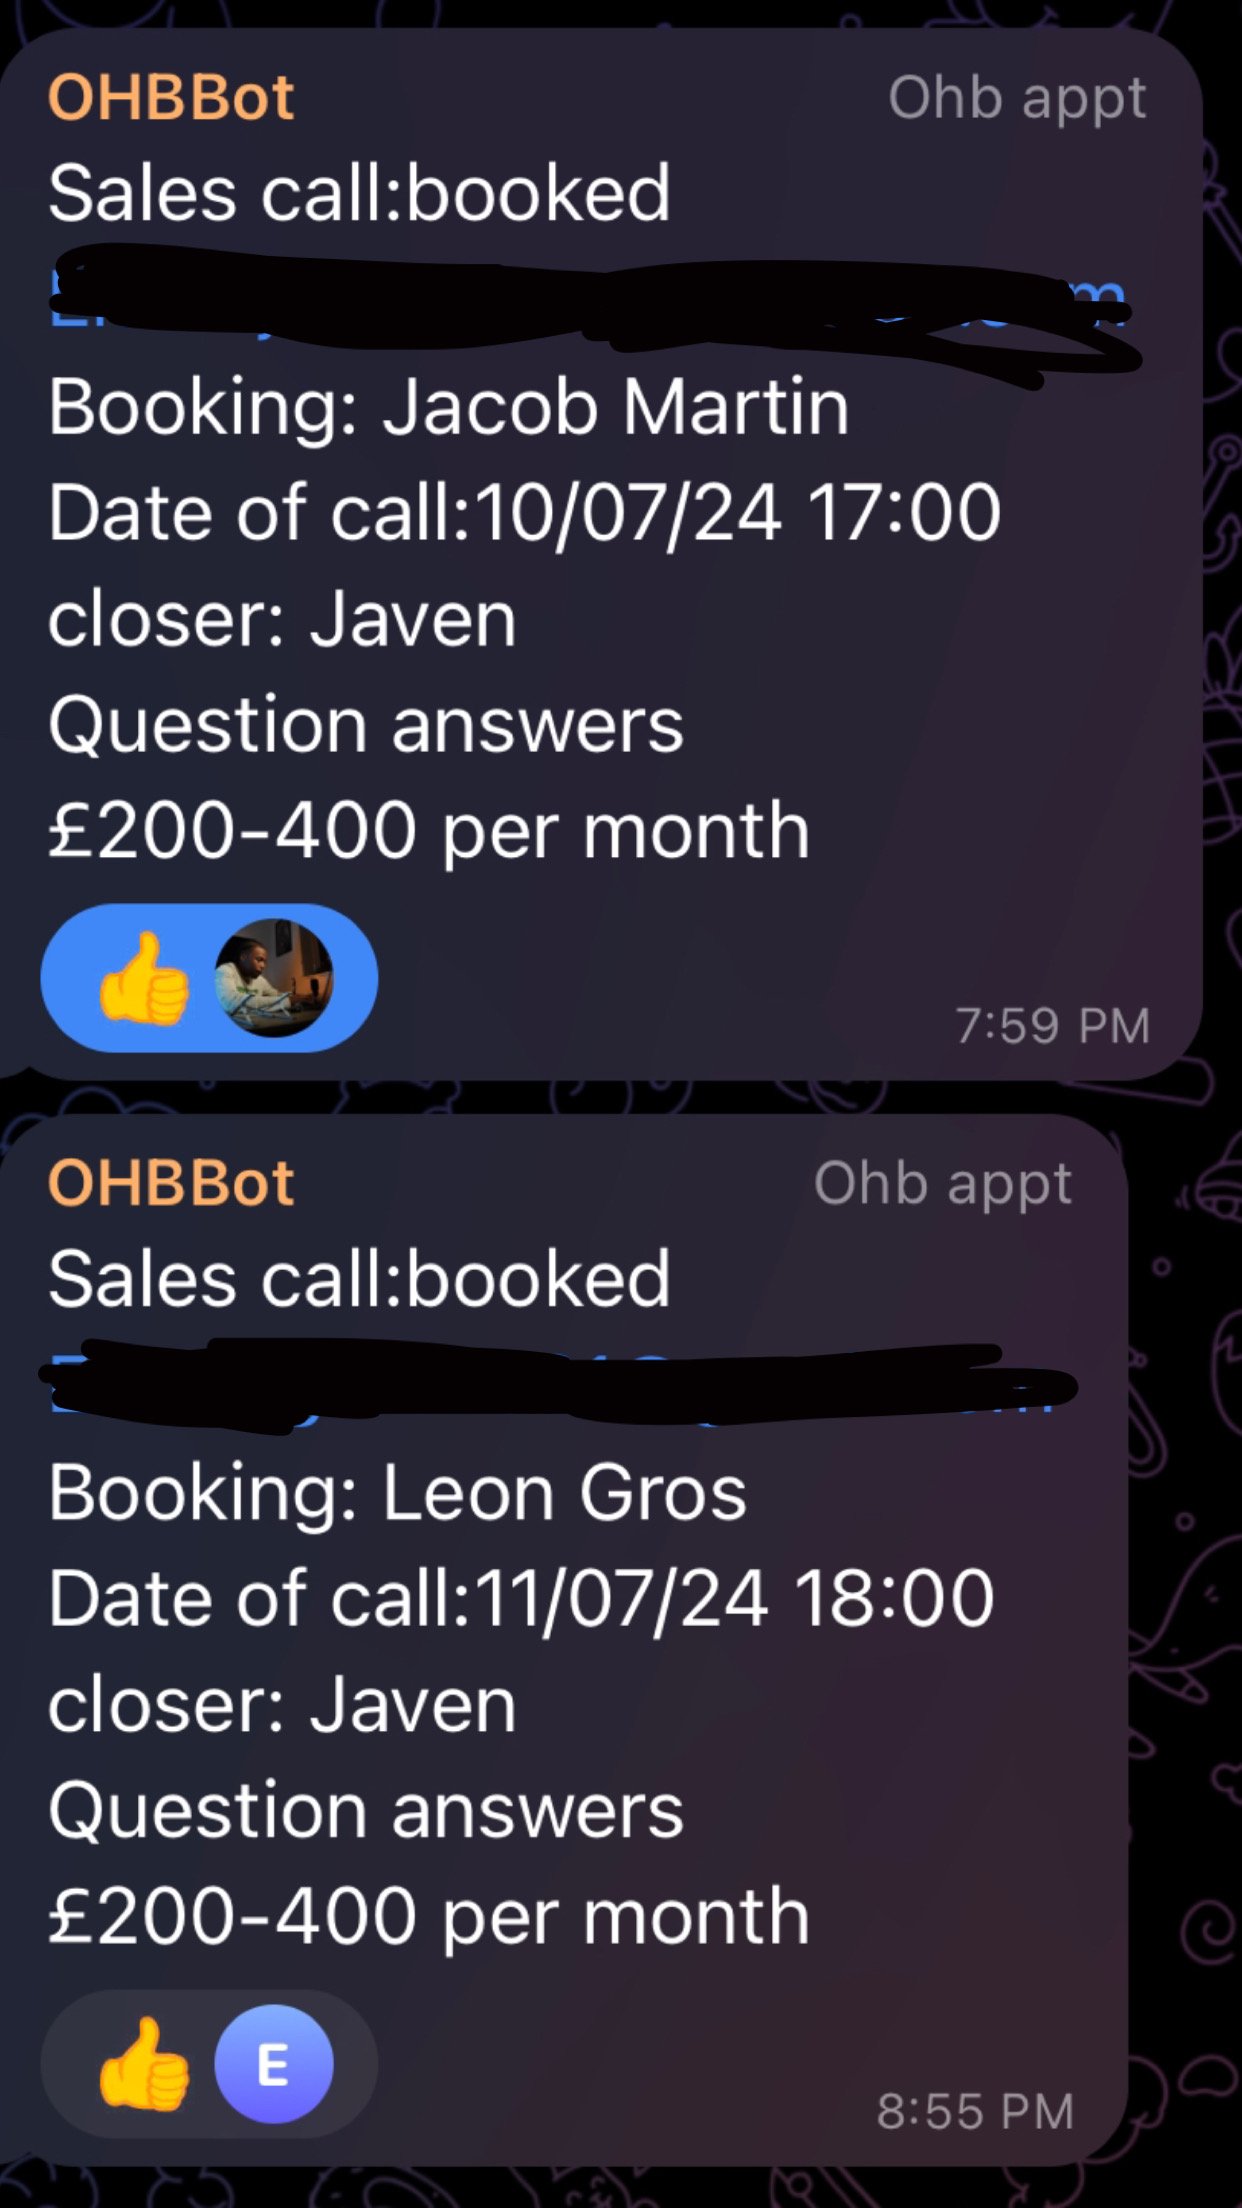
Task: Tap "closer: Javen" in the second message
Action: pos(282,1705)
